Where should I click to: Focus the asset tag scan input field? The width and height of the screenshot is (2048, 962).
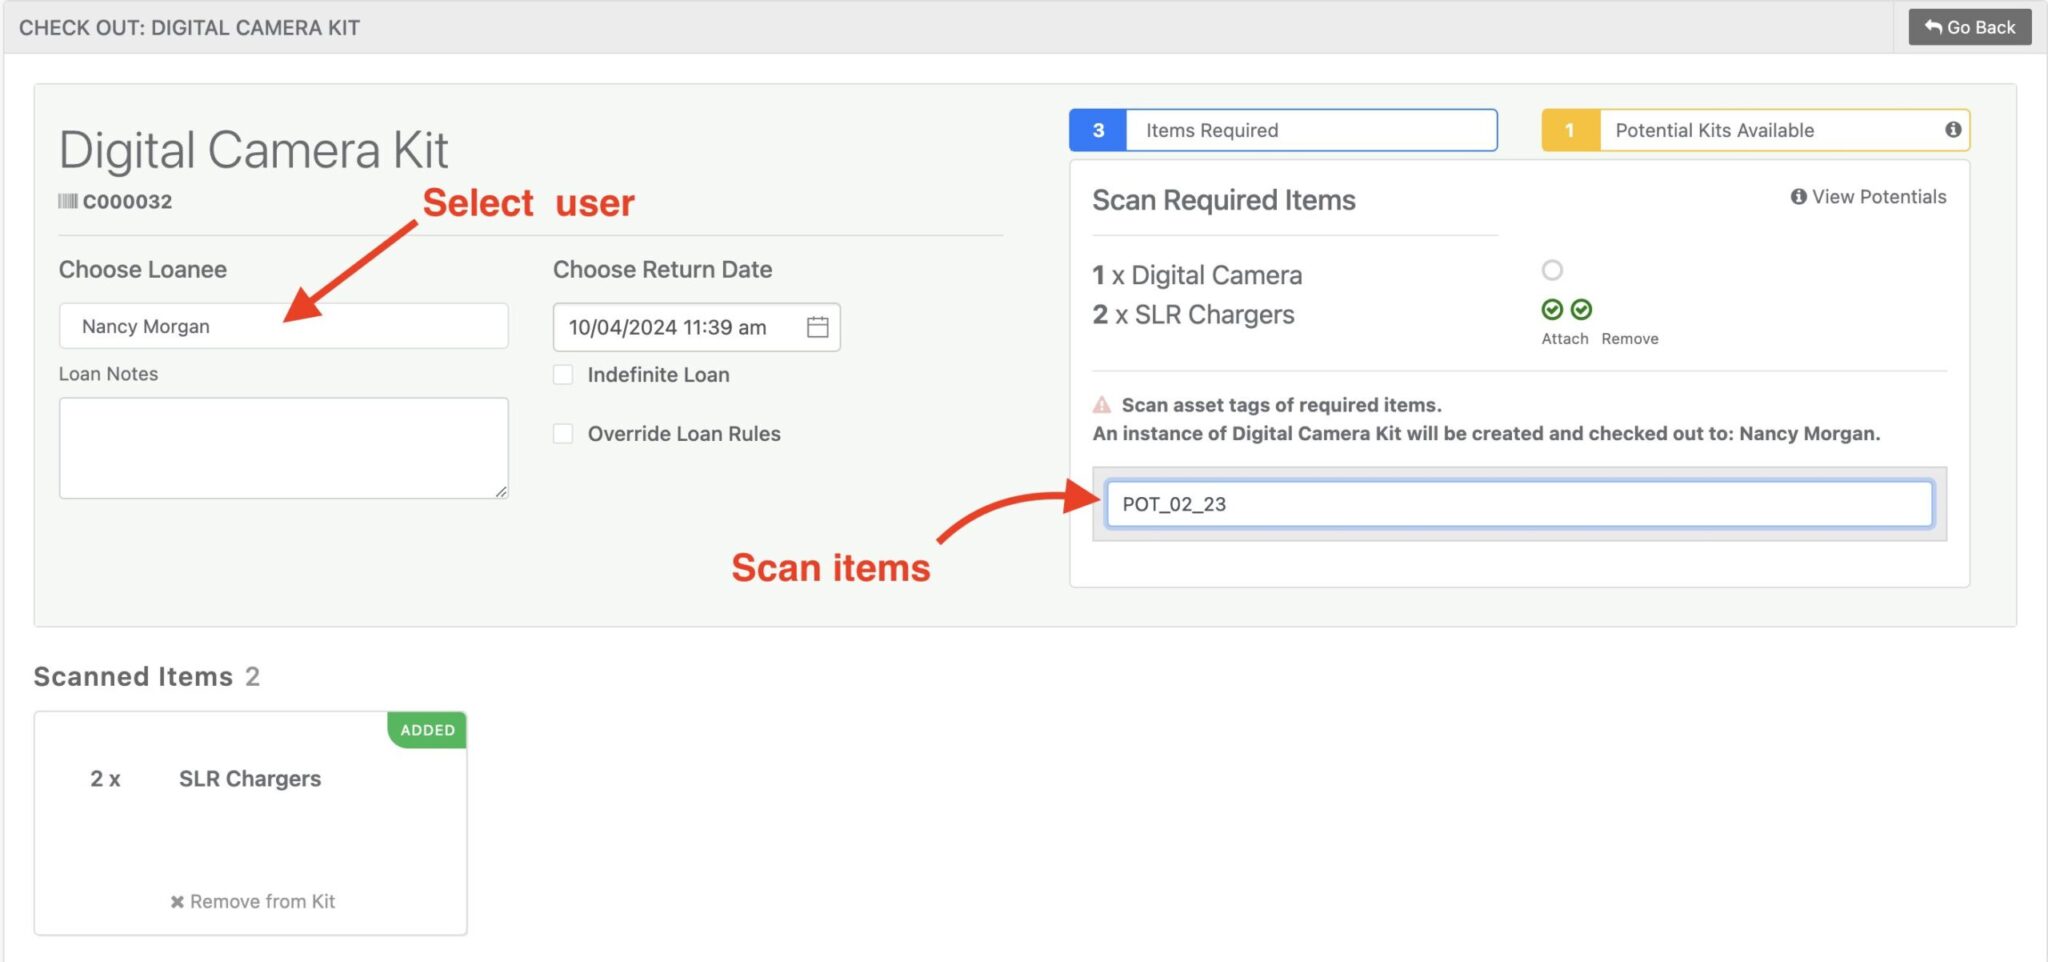[1518, 504]
